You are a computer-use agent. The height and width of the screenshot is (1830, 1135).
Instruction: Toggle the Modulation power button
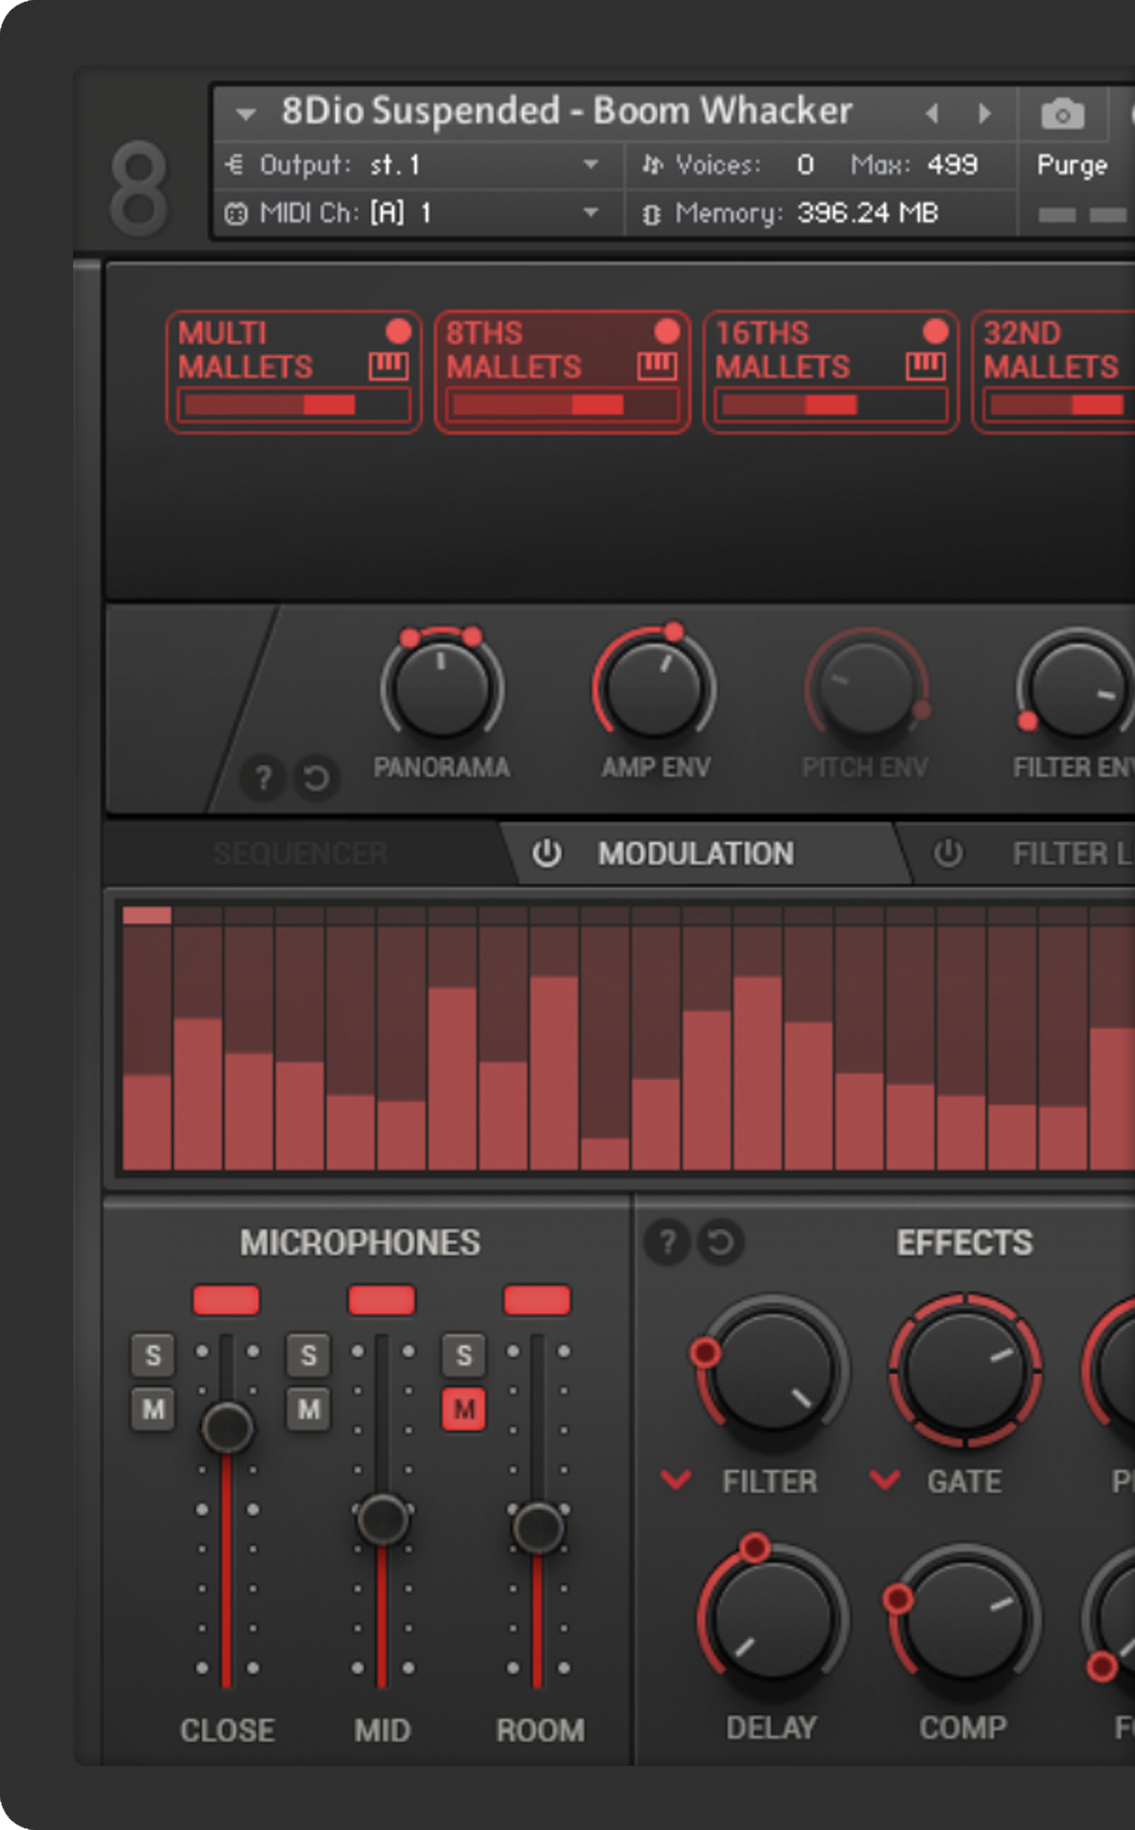(x=546, y=853)
